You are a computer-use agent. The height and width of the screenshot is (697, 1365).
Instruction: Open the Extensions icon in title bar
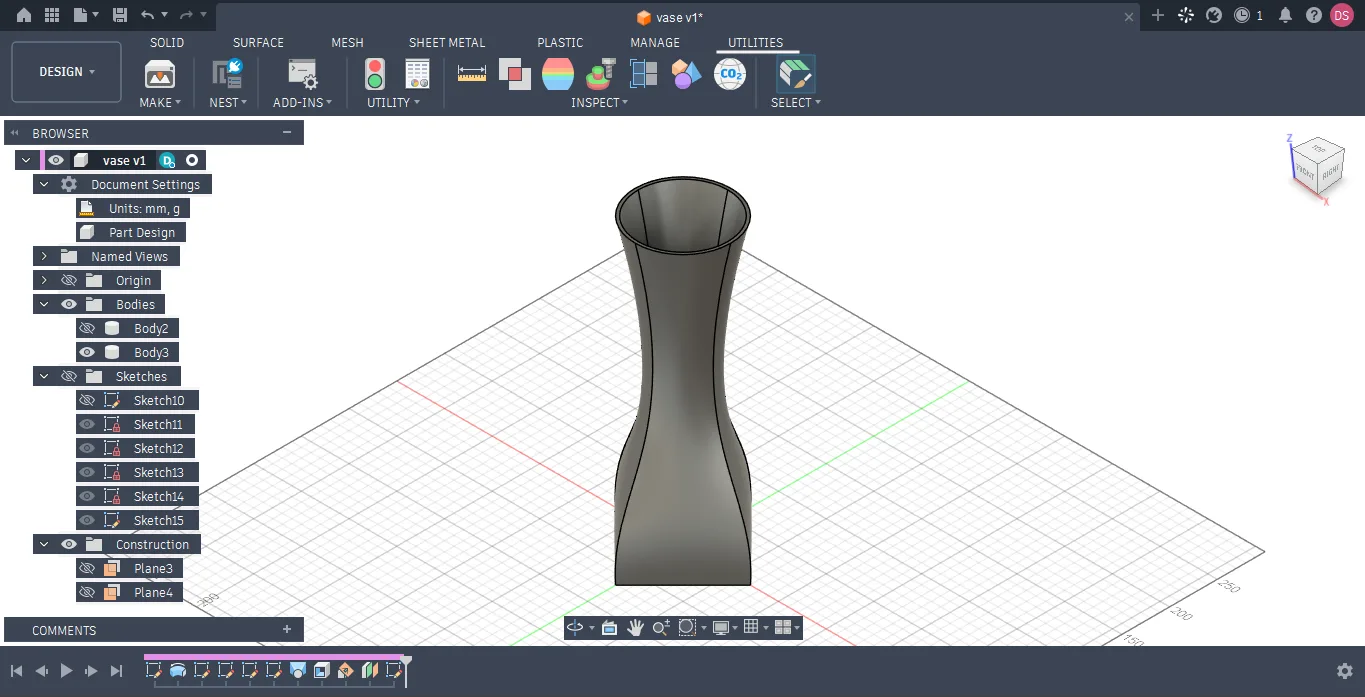(1186, 15)
